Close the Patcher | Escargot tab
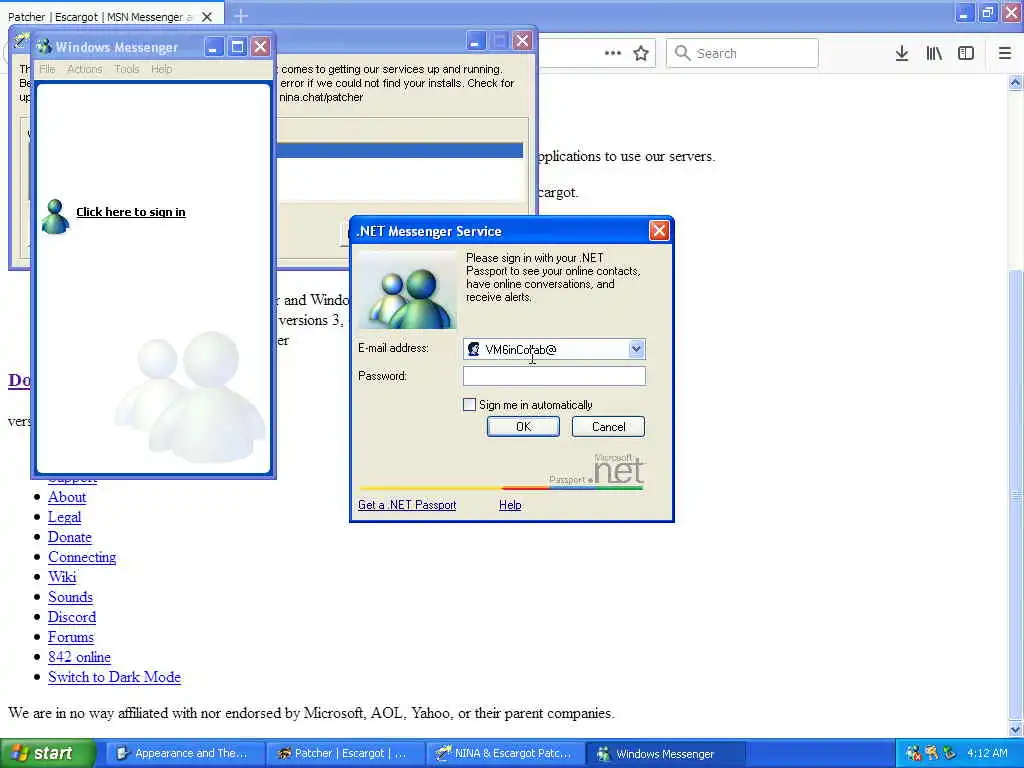Image resolution: width=1024 pixels, height=768 pixels. pos(207,16)
